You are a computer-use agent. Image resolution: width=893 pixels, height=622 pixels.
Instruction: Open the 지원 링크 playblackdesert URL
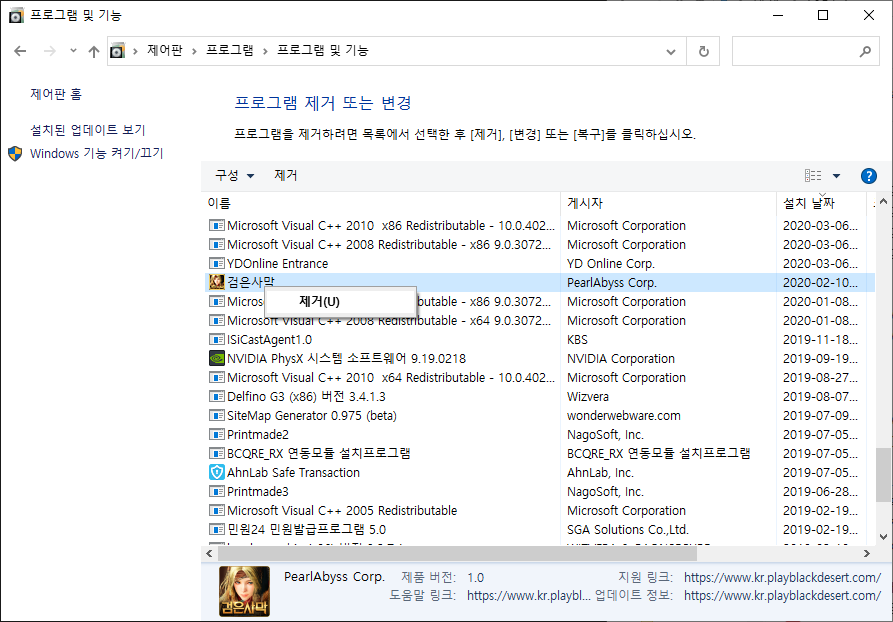coord(783,578)
